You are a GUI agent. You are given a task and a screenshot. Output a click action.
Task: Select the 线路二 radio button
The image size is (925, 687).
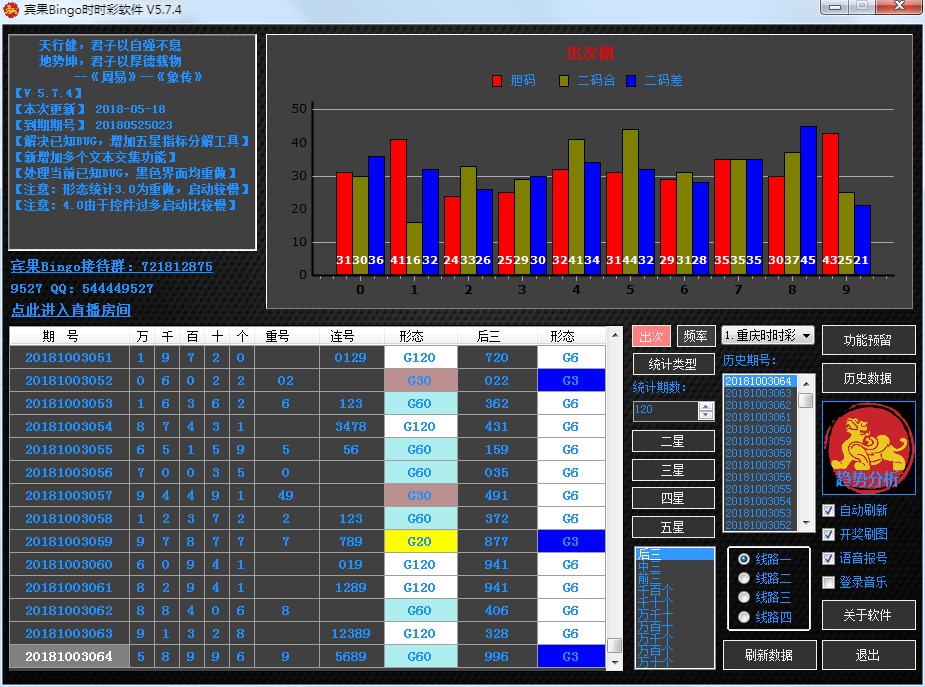tap(743, 578)
